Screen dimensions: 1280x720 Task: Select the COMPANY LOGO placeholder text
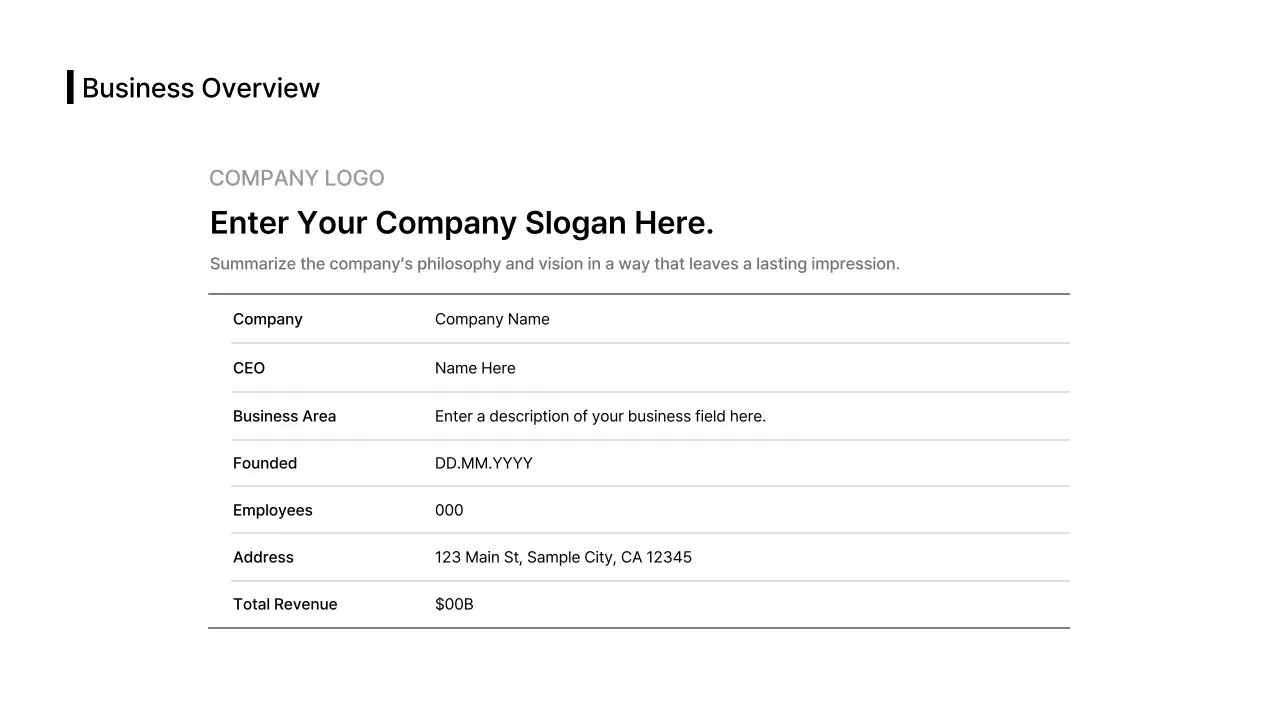(296, 178)
